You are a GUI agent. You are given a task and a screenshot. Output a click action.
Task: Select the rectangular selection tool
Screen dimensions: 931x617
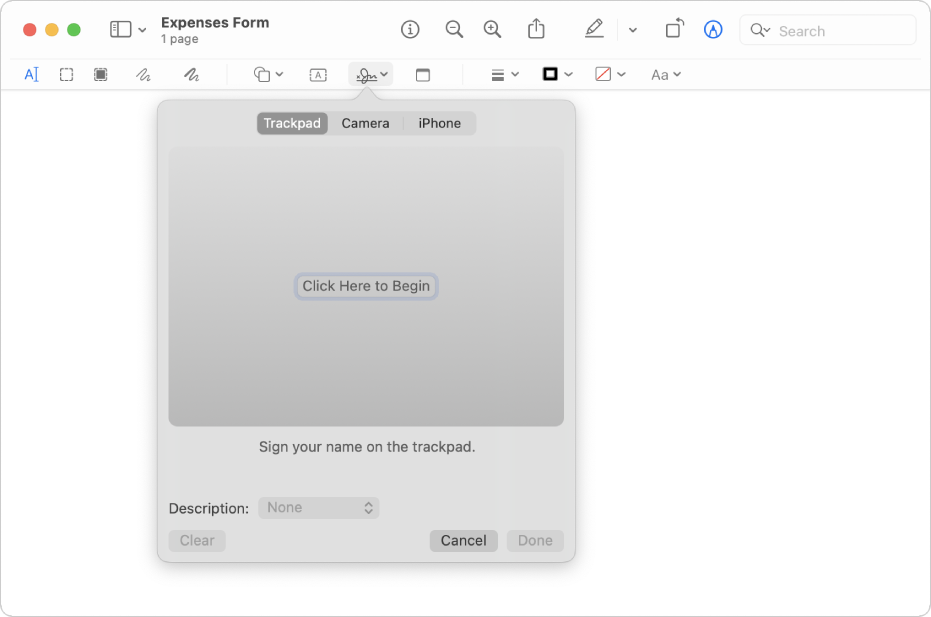coord(66,73)
